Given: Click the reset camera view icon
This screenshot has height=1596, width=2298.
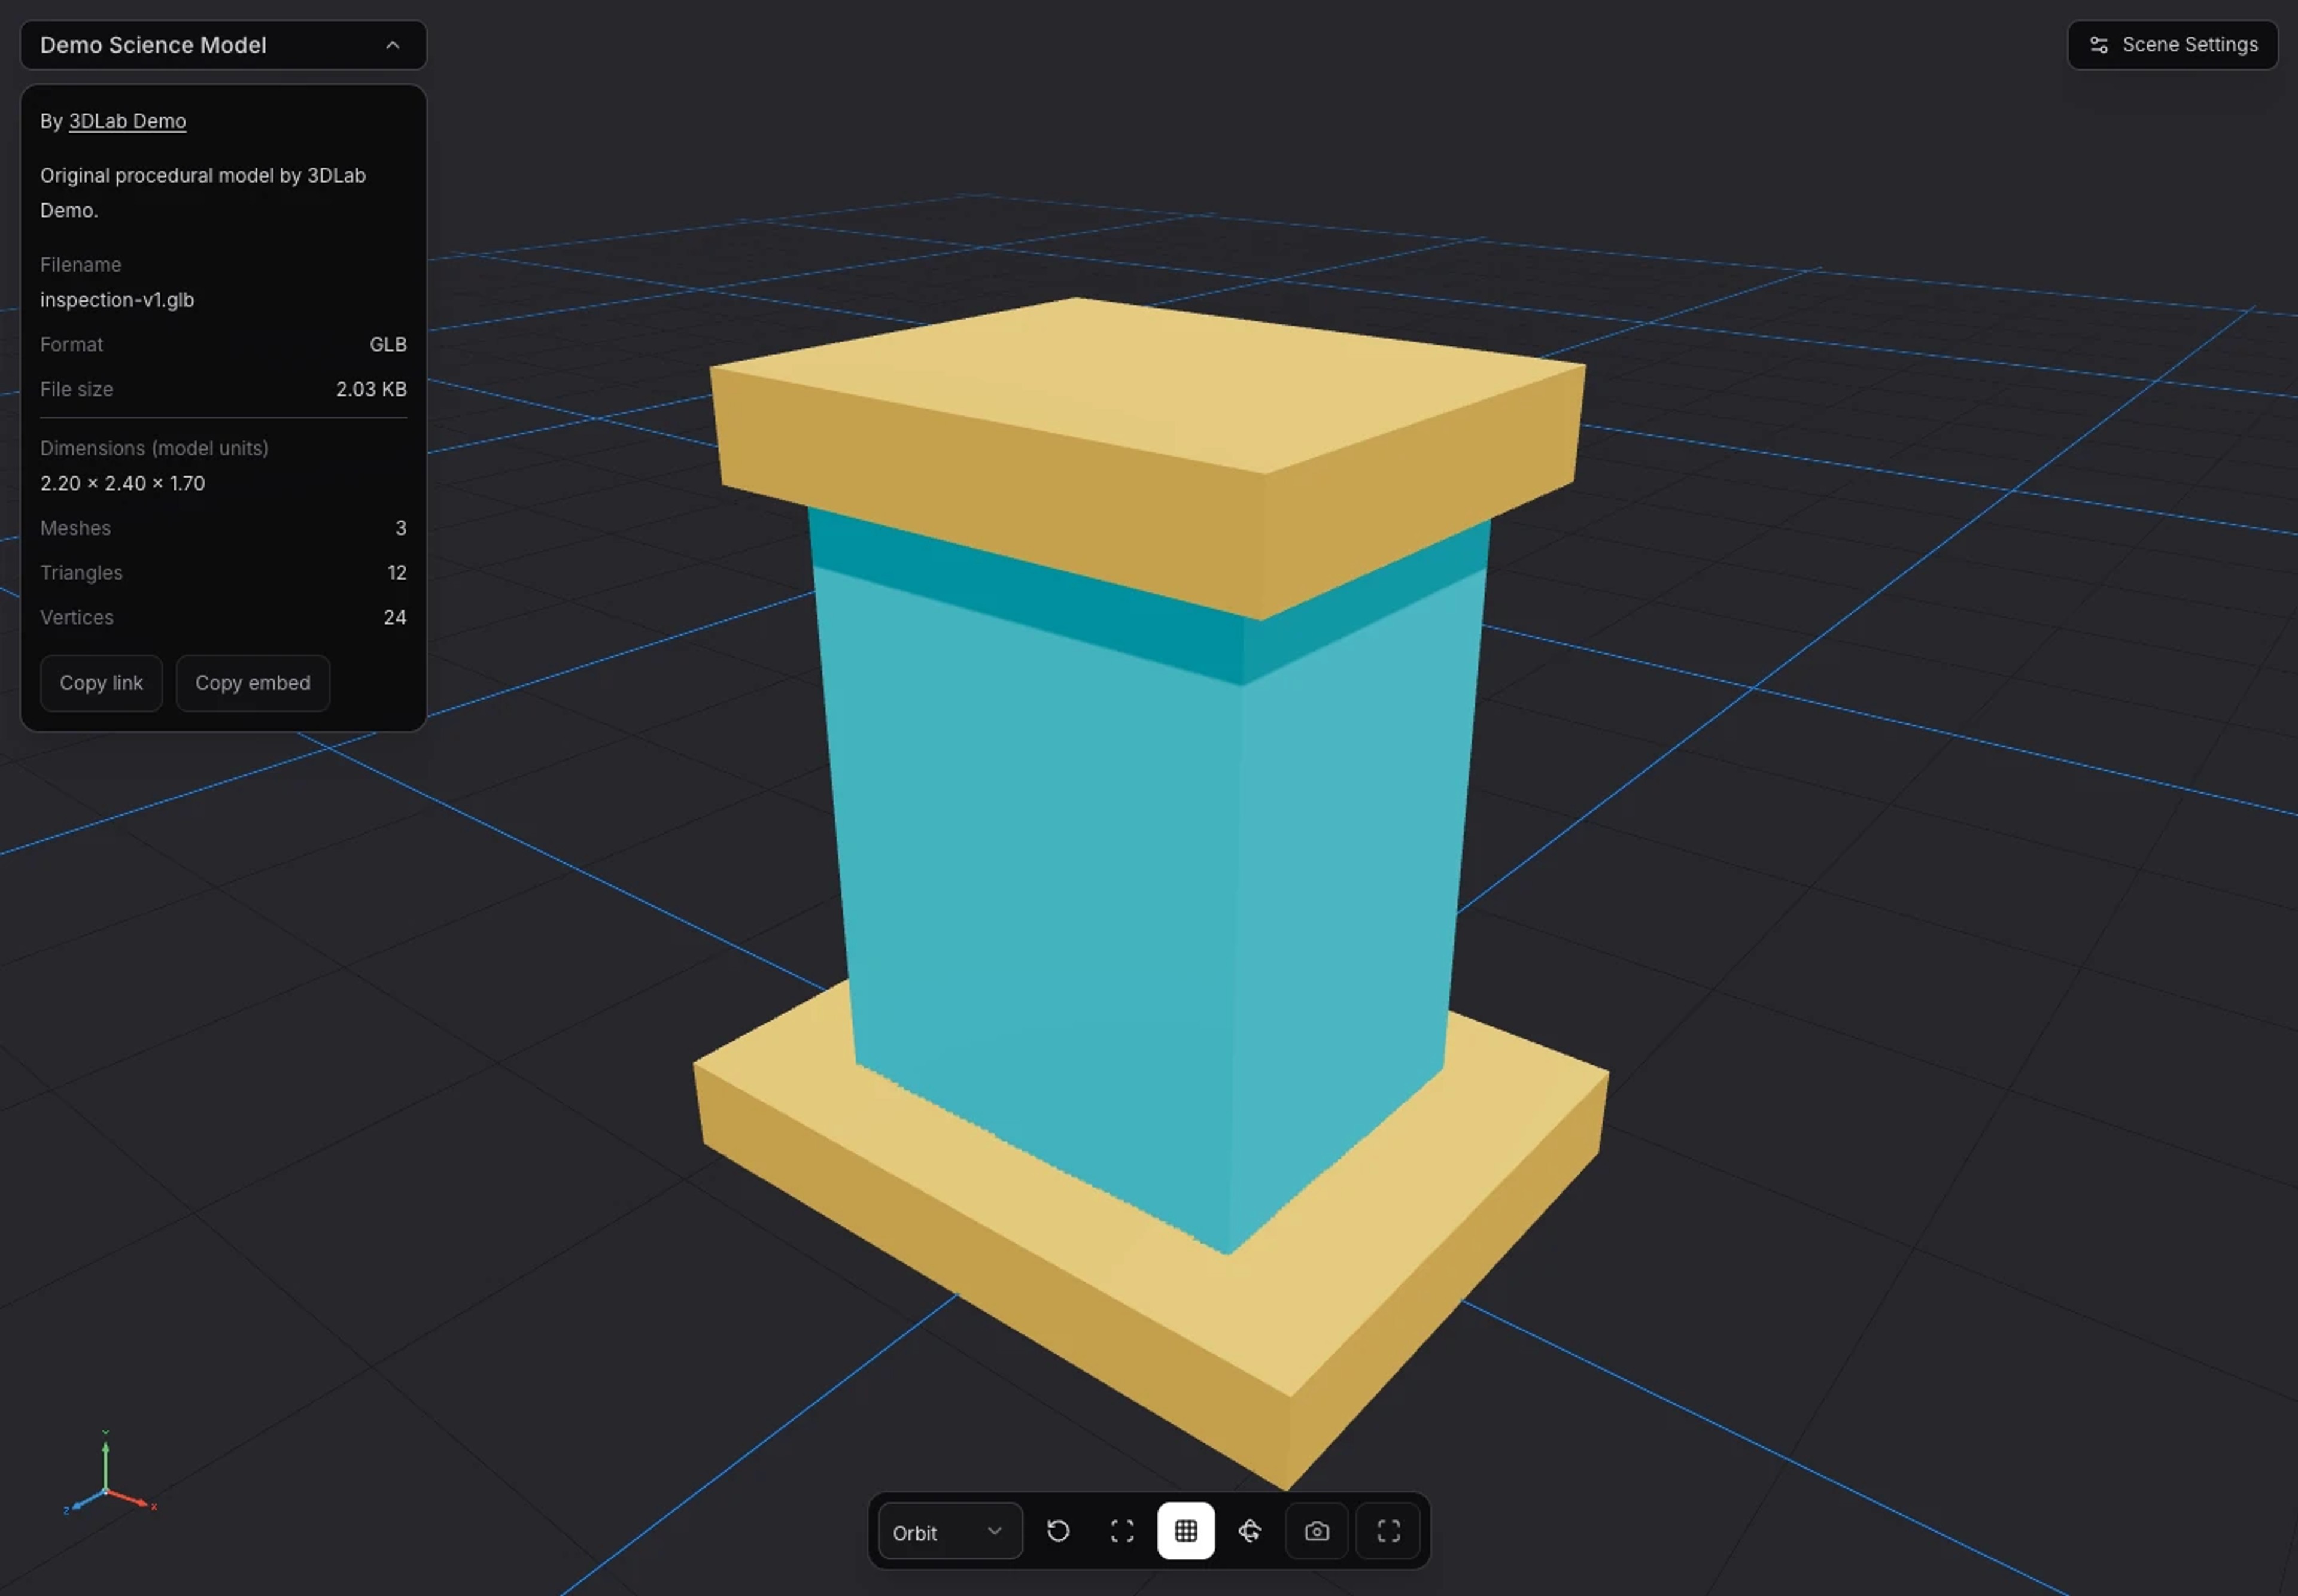Looking at the screenshot, I should tap(1058, 1531).
